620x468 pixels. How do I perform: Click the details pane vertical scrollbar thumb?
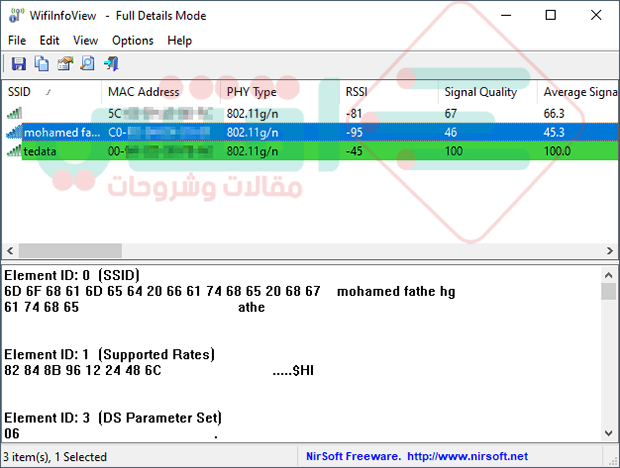(x=609, y=292)
